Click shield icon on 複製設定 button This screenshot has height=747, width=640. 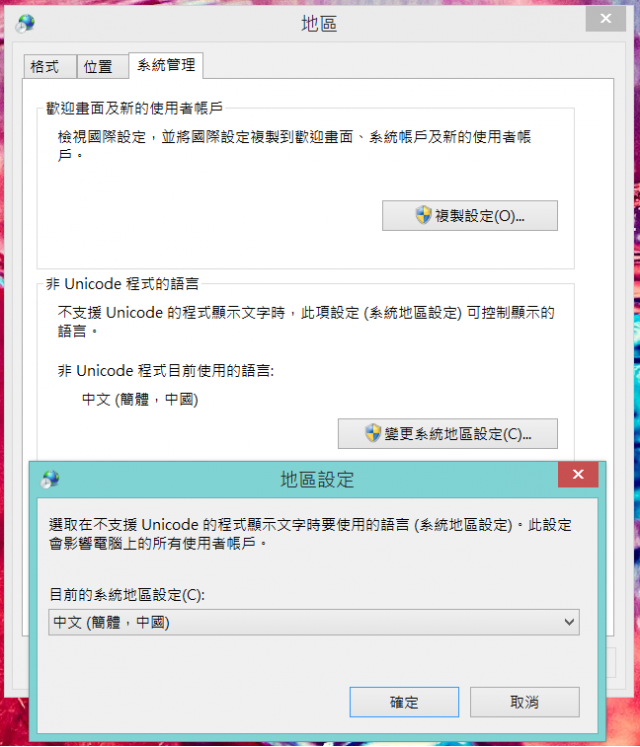[x=423, y=215]
